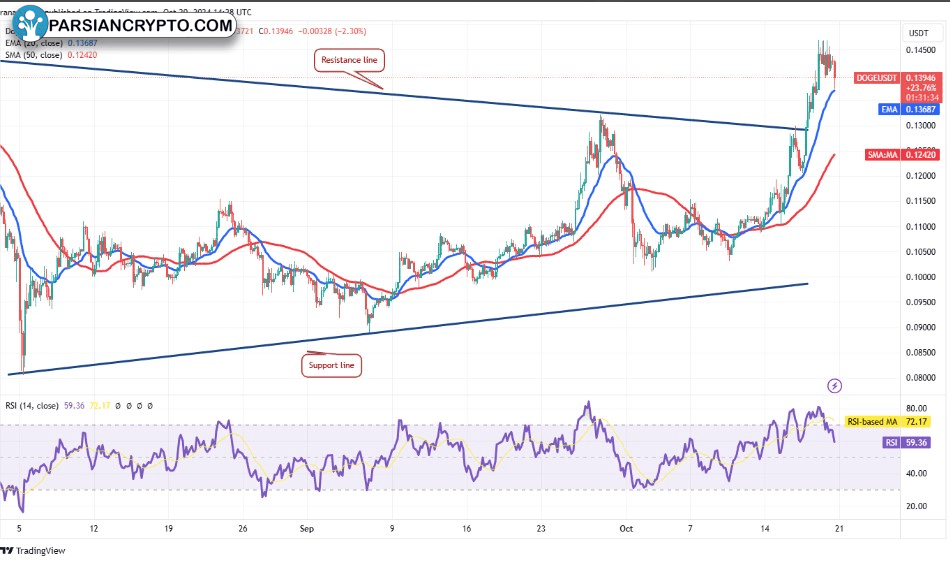The width and height of the screenshot is (950, 561).
Task: Select the EMA (20, close) legend
Action: pos(33,43)
